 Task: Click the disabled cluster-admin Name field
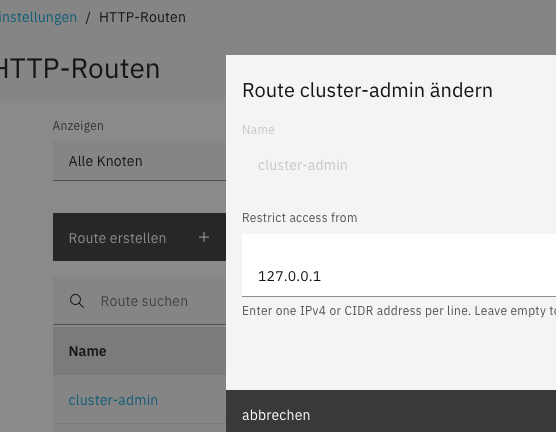[x=399, y=165]
